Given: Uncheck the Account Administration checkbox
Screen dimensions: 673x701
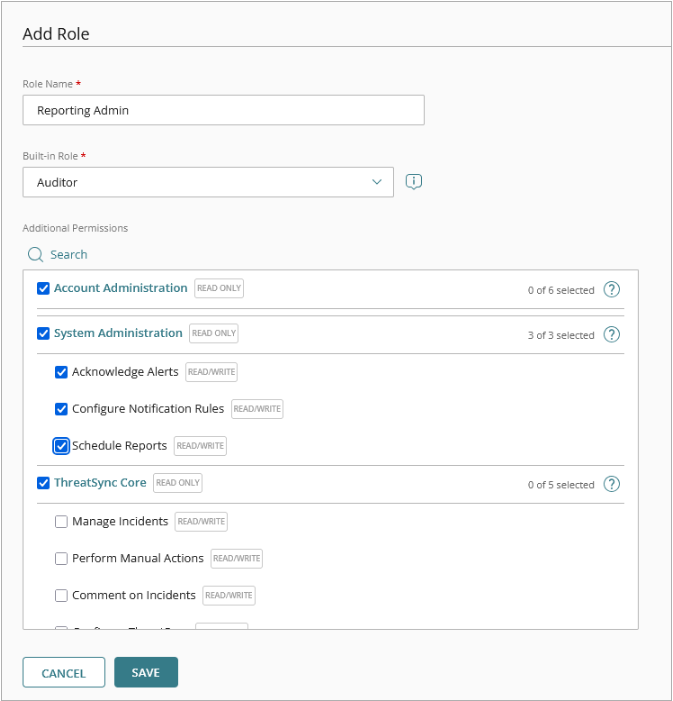Looking at the screenshot, I should coord(43,289).
